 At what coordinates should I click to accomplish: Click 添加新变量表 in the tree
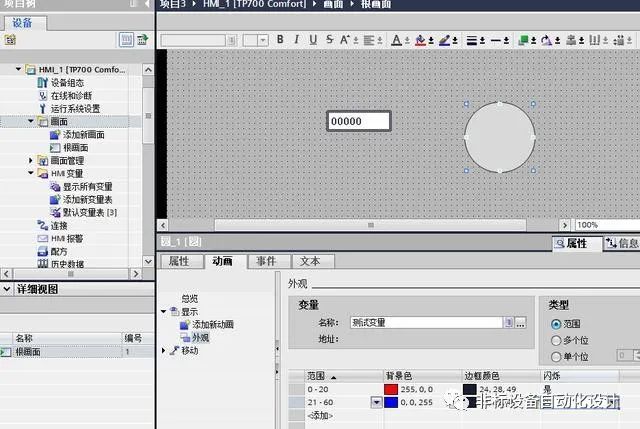pos(88,200)
